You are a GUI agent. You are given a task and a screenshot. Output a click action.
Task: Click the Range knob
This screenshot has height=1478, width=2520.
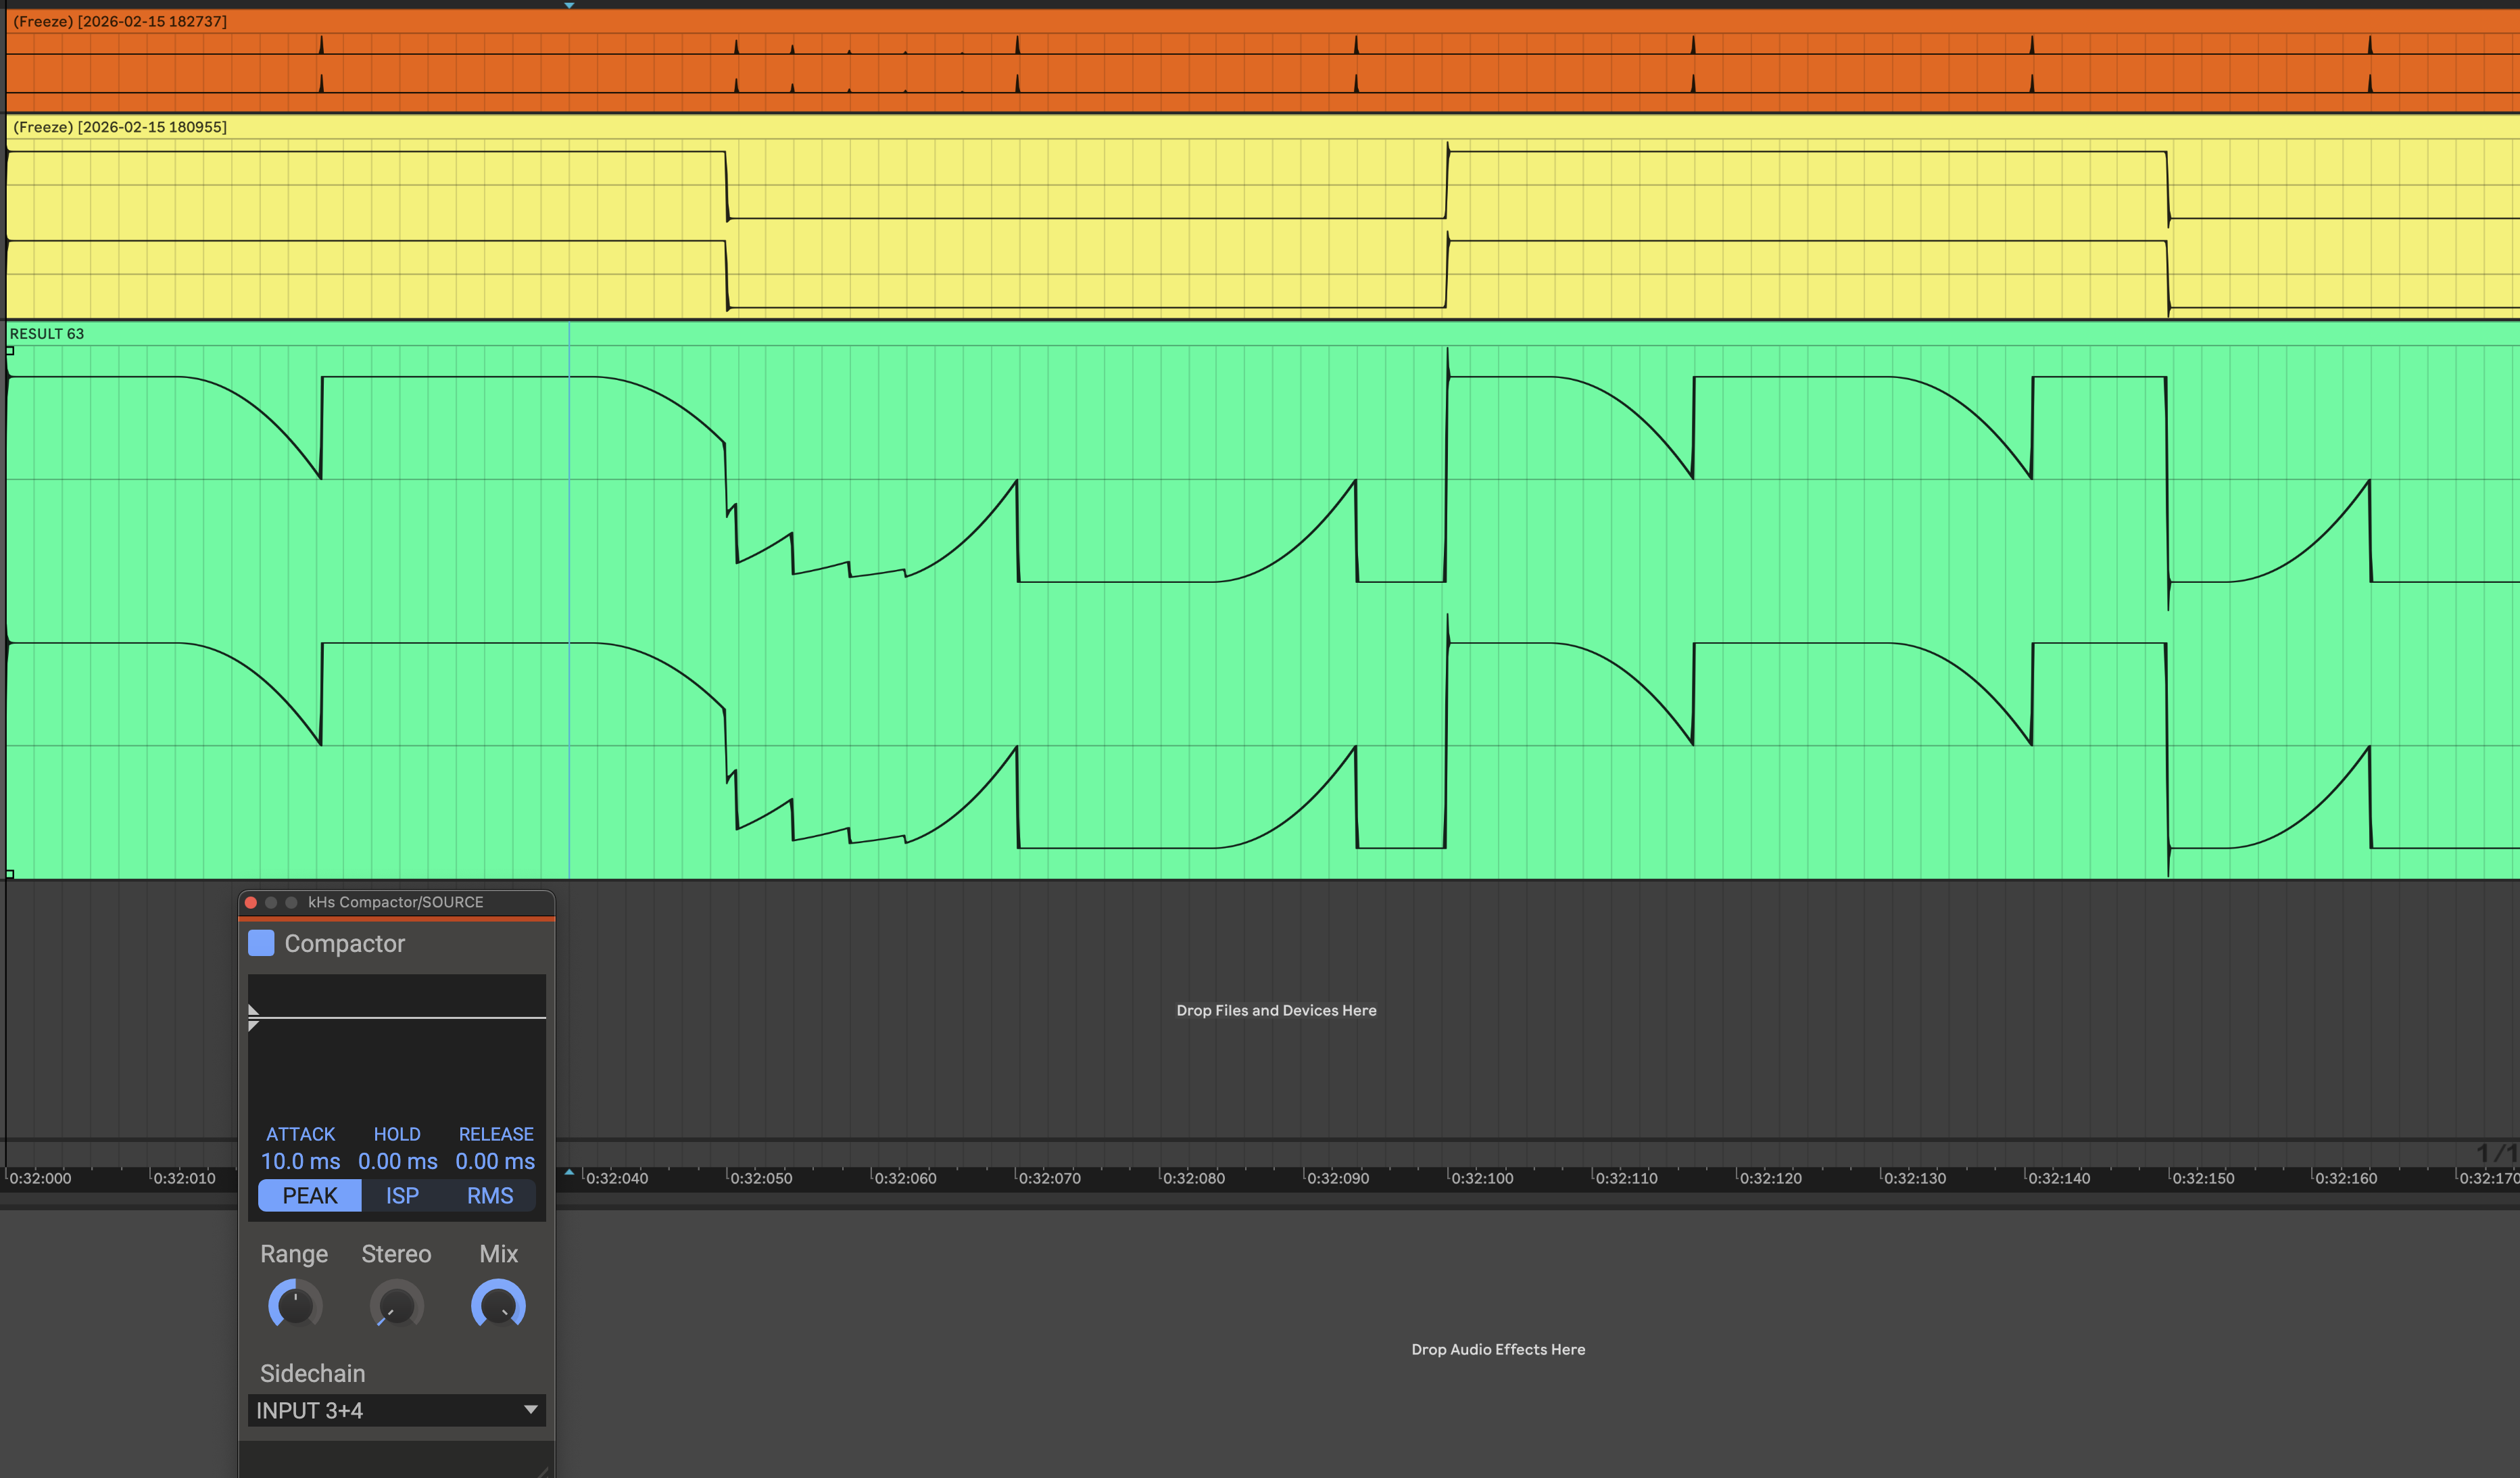tap(295, 1305)
